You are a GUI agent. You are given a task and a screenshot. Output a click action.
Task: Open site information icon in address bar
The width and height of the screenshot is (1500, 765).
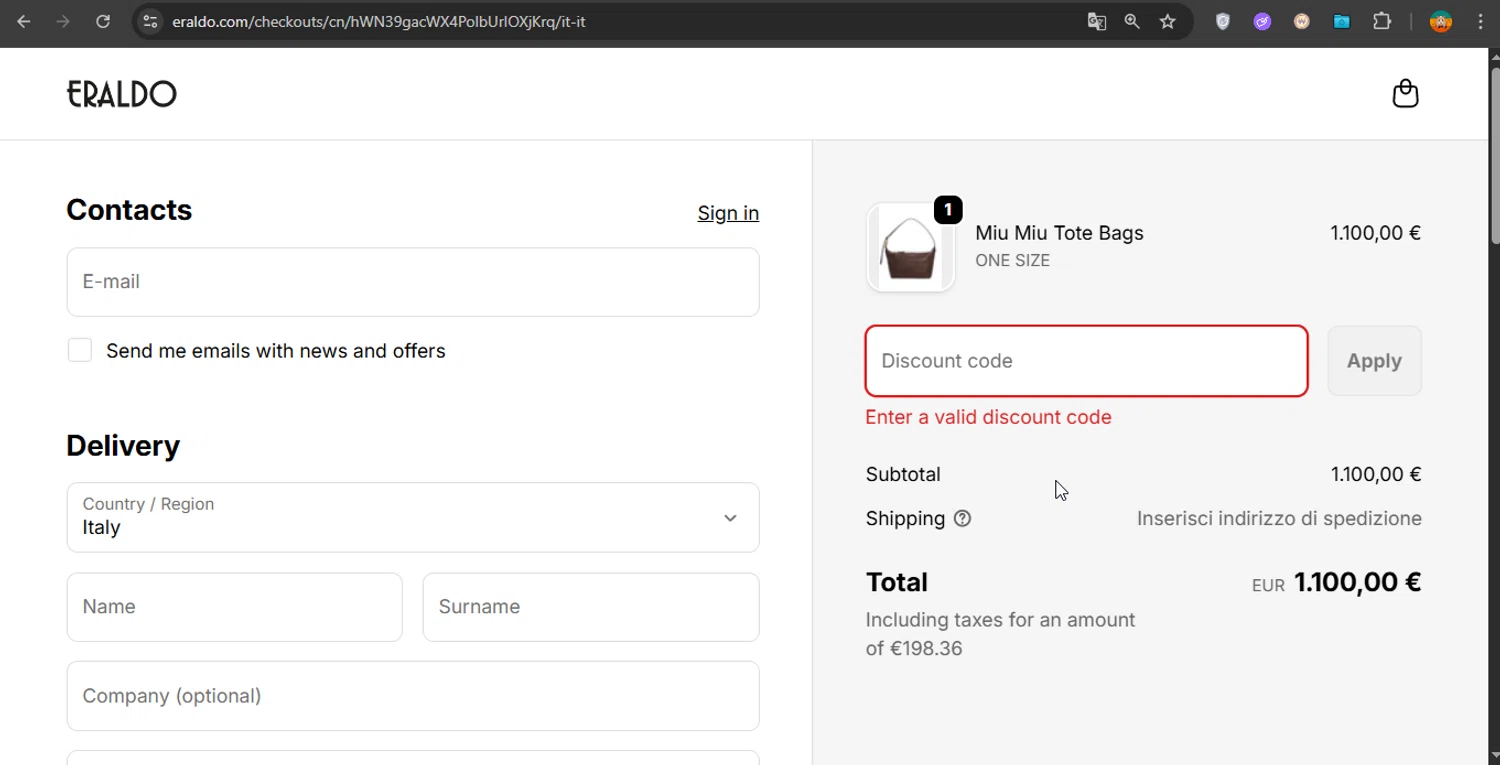pos(150,21)
